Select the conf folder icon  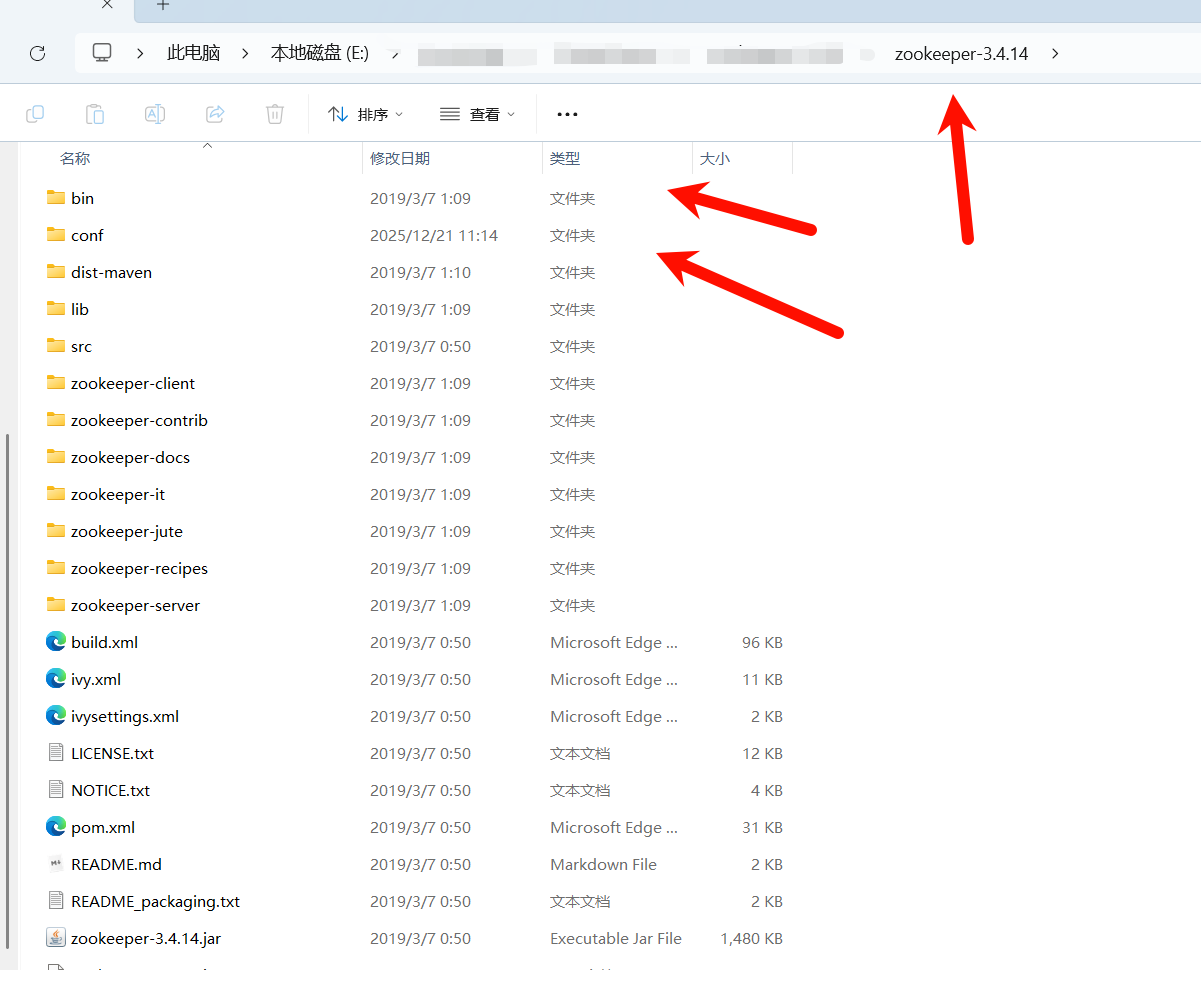coord(56,234)
